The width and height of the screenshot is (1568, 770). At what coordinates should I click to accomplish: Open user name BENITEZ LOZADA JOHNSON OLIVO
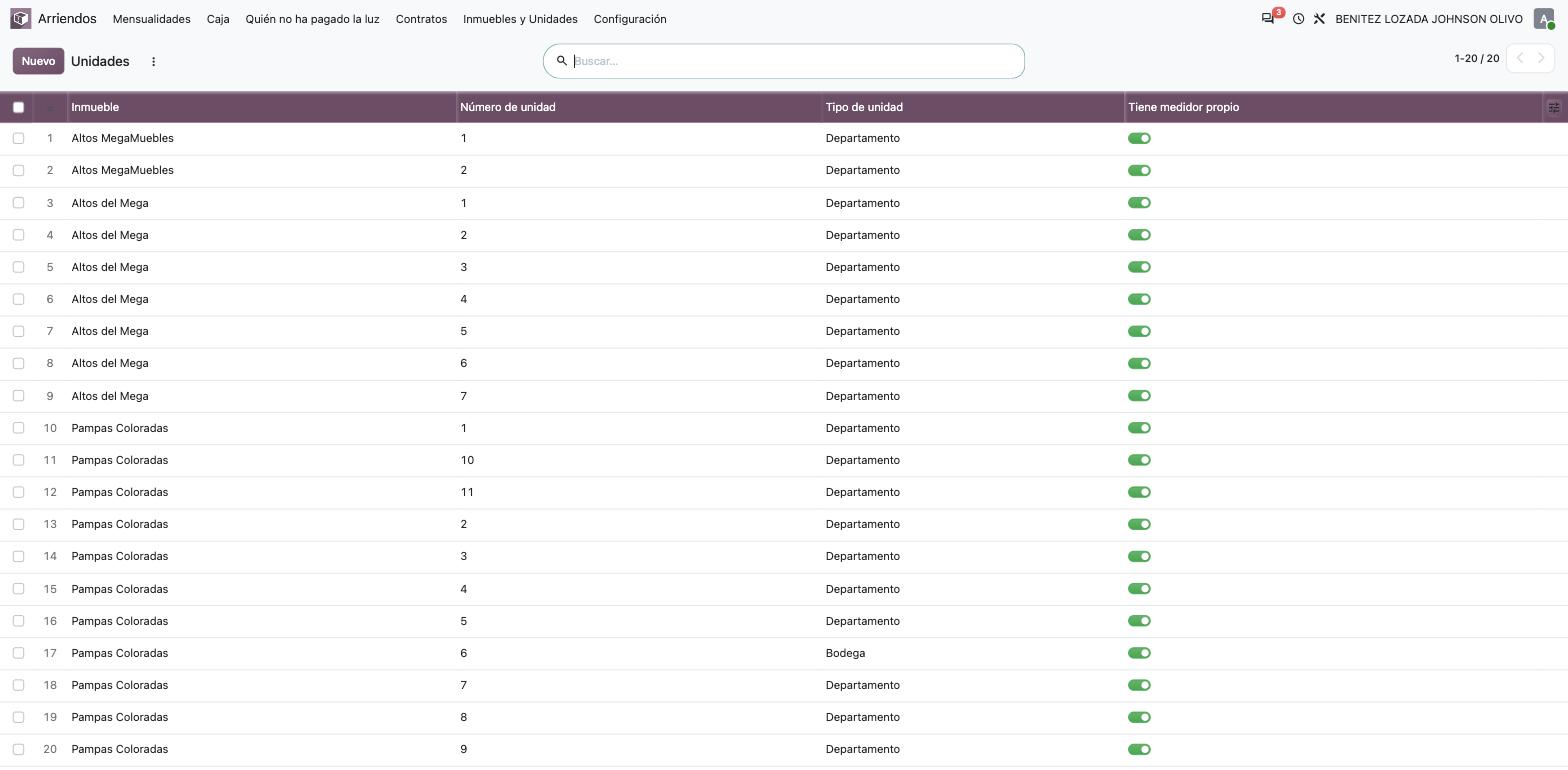(1429, 19)
